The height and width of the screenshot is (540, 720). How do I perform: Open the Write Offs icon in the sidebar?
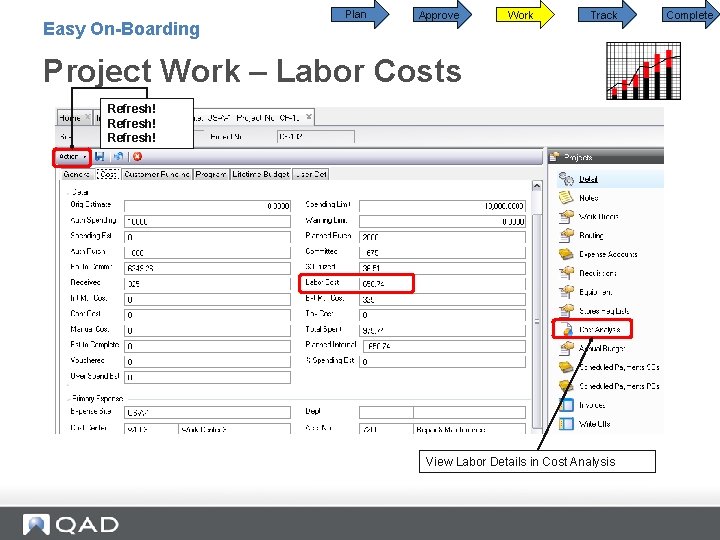coord(566,423)
